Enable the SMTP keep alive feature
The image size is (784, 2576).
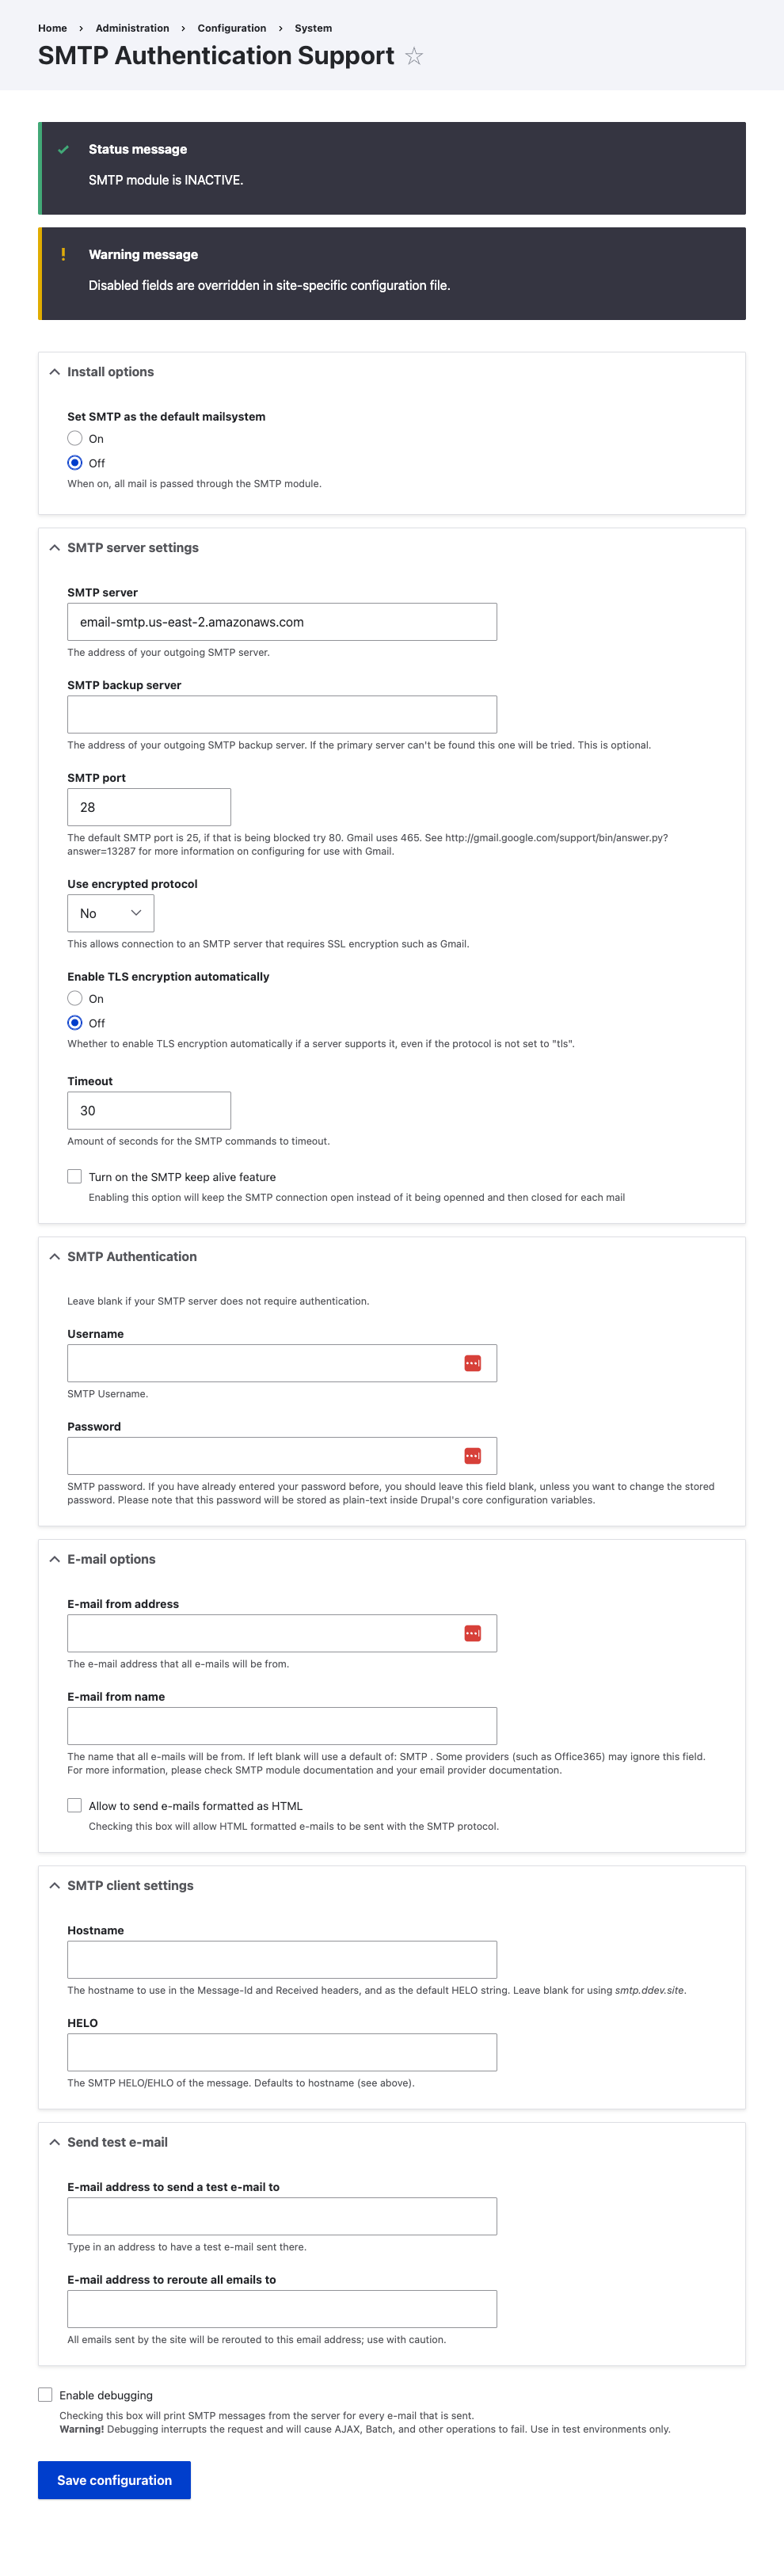pyautogui.click(x=75, y=1176)
